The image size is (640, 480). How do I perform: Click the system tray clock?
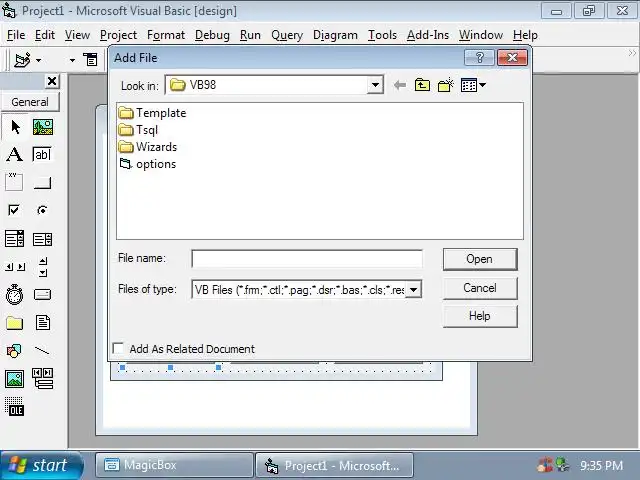pos(602,465)
